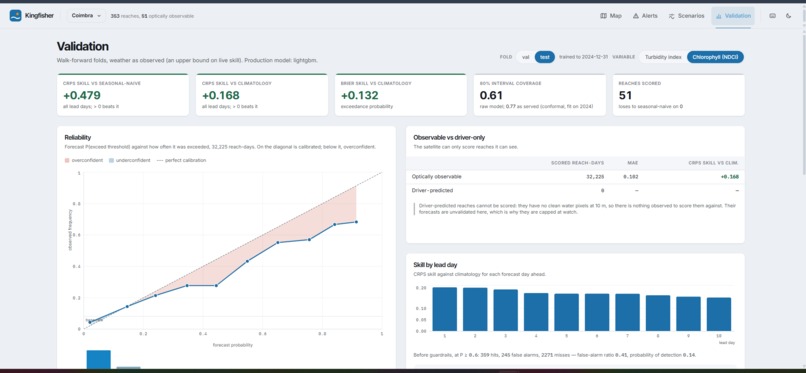Click the last reliability curve point near 0.9
806x373 pixels.
click(x=356, y=222)
